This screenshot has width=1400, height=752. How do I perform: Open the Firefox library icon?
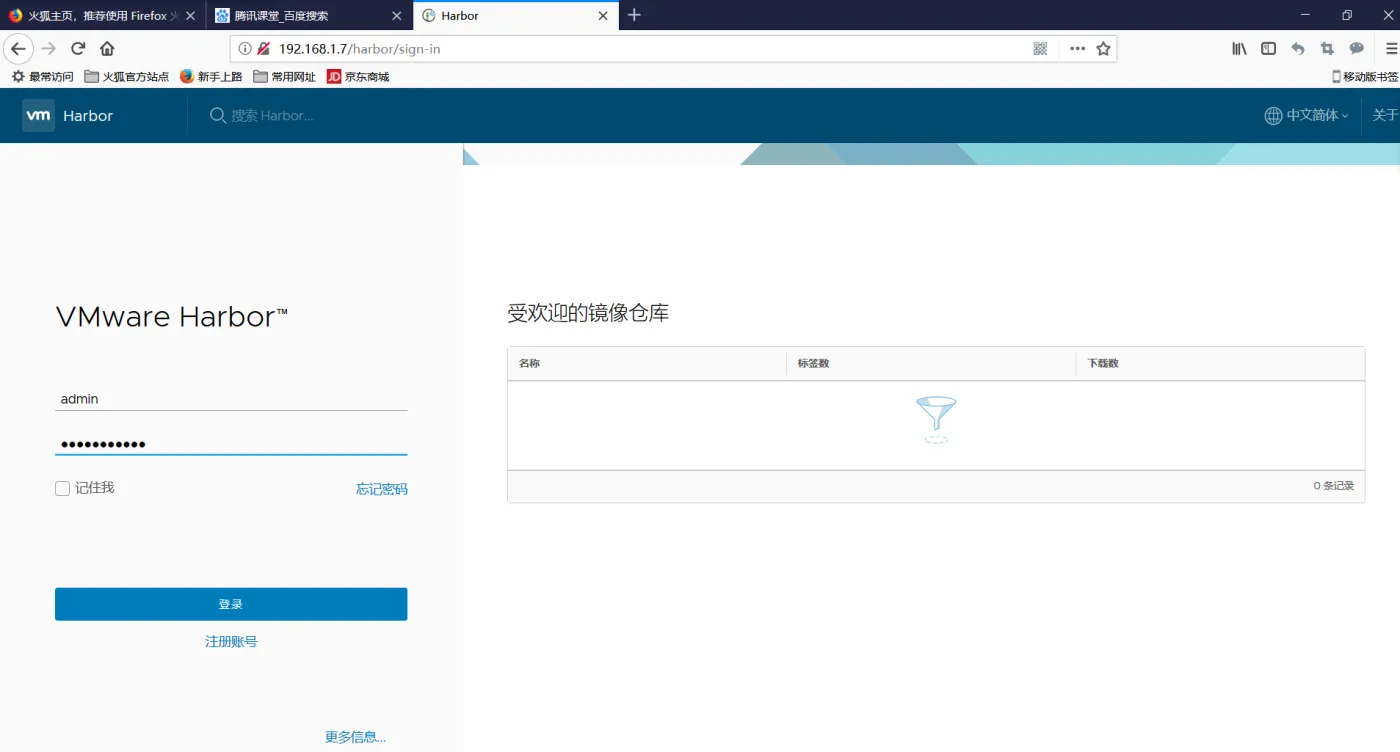click(1239, 48)
